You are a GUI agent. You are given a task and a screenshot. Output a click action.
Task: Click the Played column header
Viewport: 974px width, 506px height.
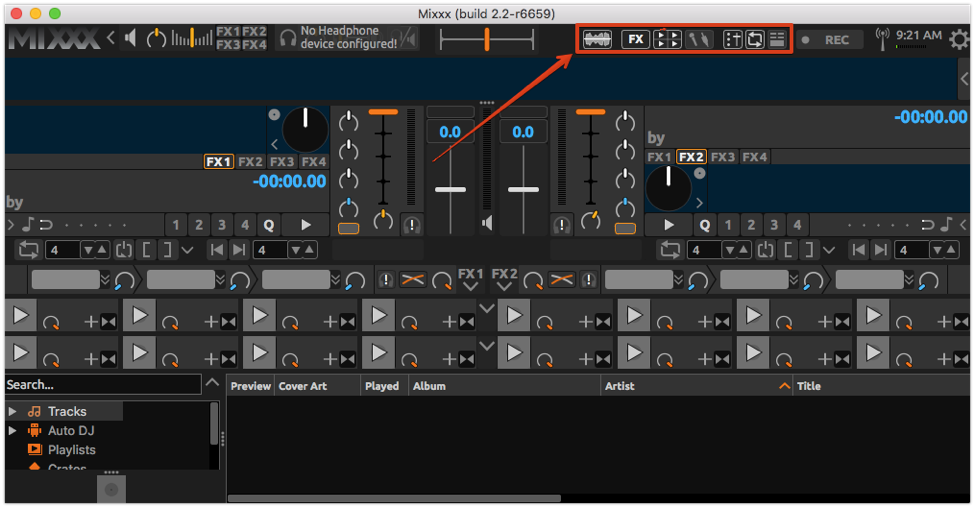(x=384, y=386)
